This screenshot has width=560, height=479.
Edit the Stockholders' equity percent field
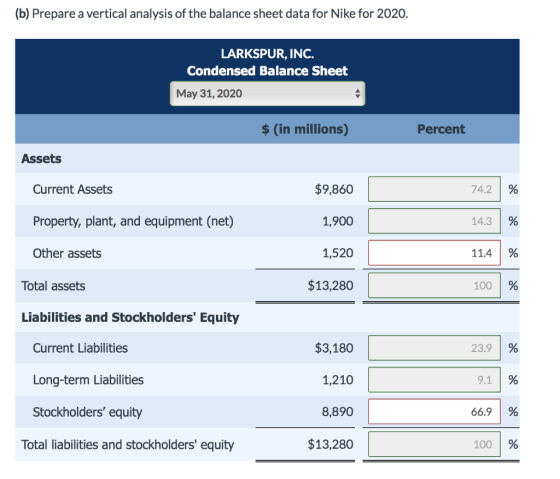click(434, 411)
